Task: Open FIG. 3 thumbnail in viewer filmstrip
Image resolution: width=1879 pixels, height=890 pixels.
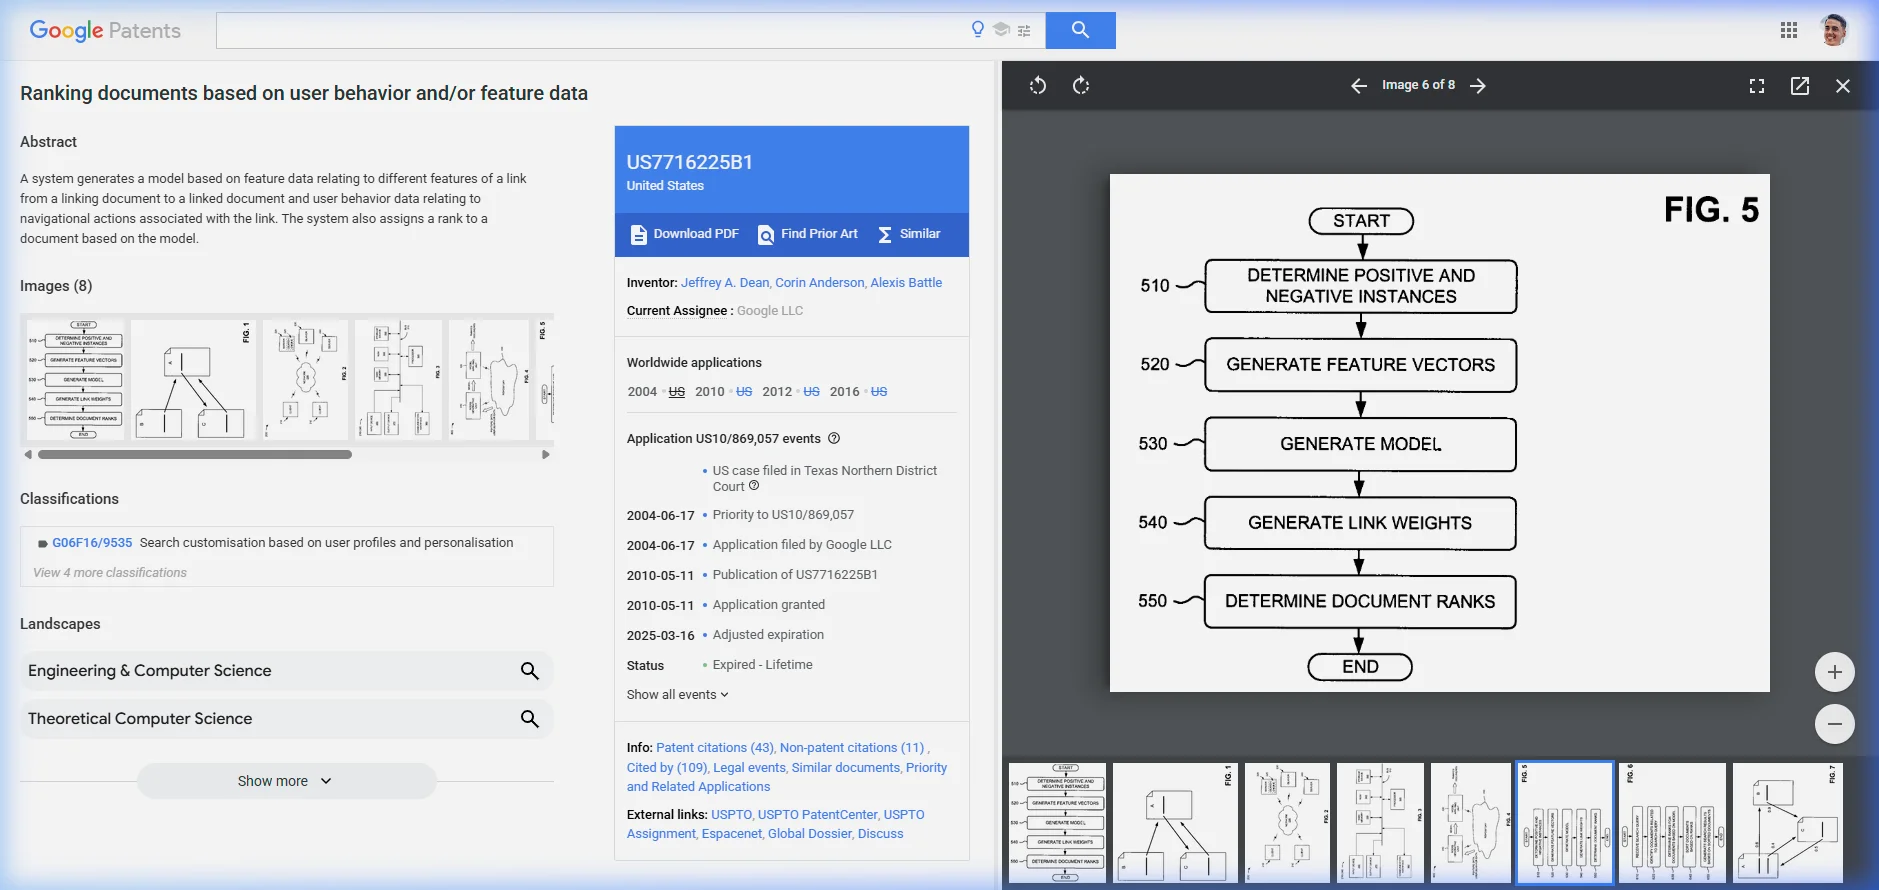Action: 1380,823
